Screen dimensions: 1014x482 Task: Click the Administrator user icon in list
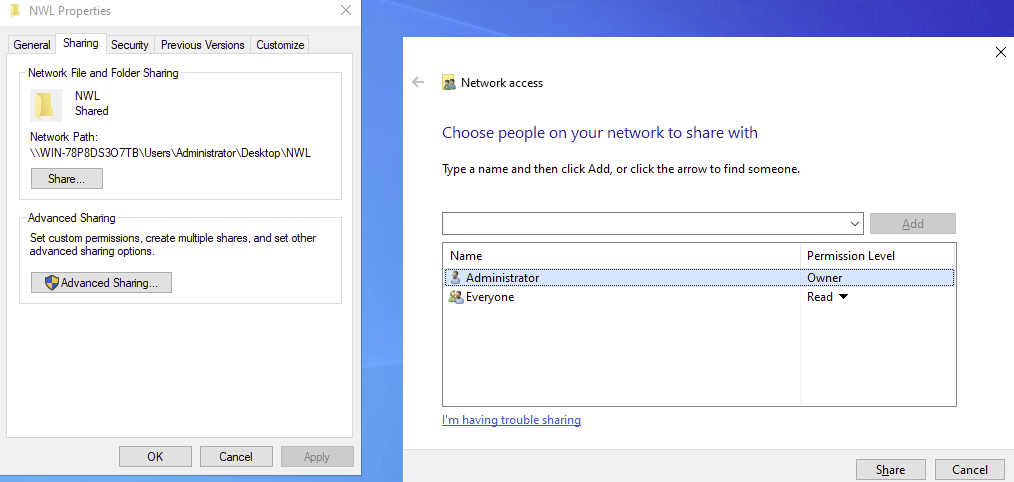tap(456, 278)
